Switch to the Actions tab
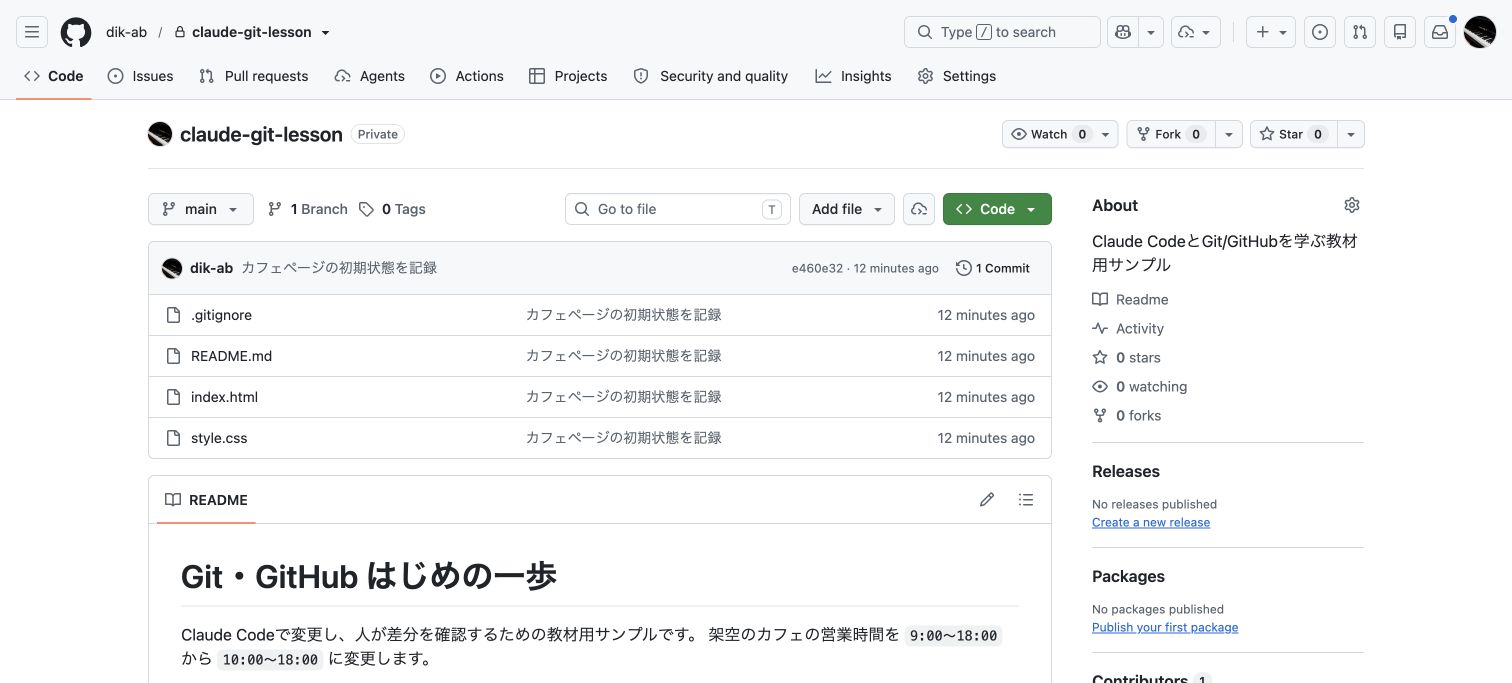This screenshot has width=1512, height=683. pos(467,76)
